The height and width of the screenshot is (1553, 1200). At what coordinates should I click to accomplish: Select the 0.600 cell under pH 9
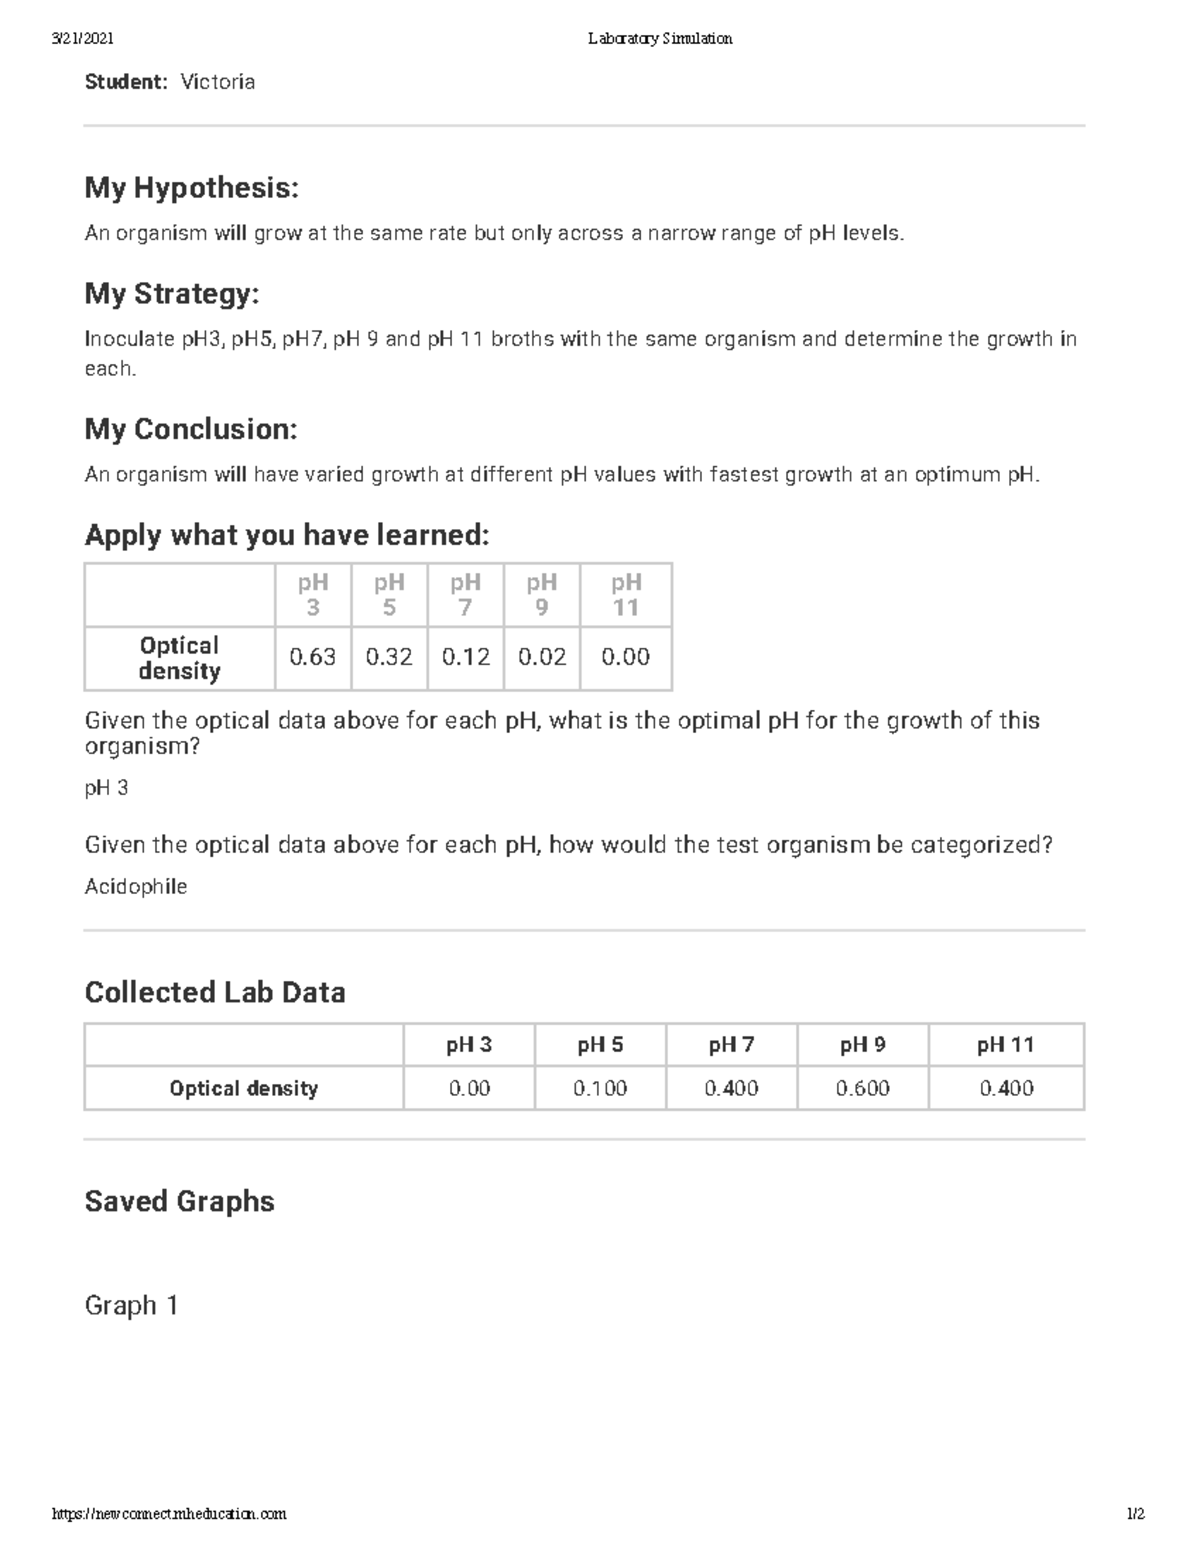point(863,1088)
